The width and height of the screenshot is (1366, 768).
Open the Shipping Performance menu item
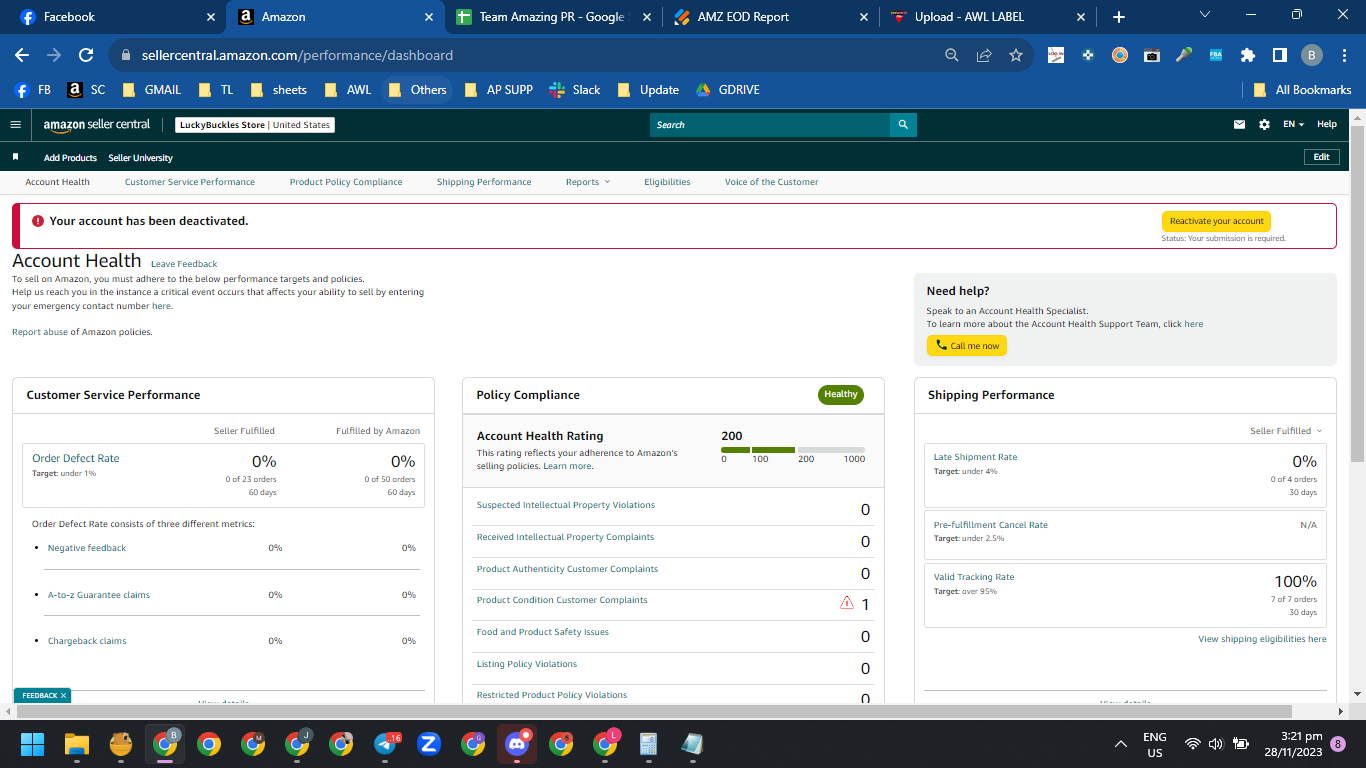tap(484, 182)
